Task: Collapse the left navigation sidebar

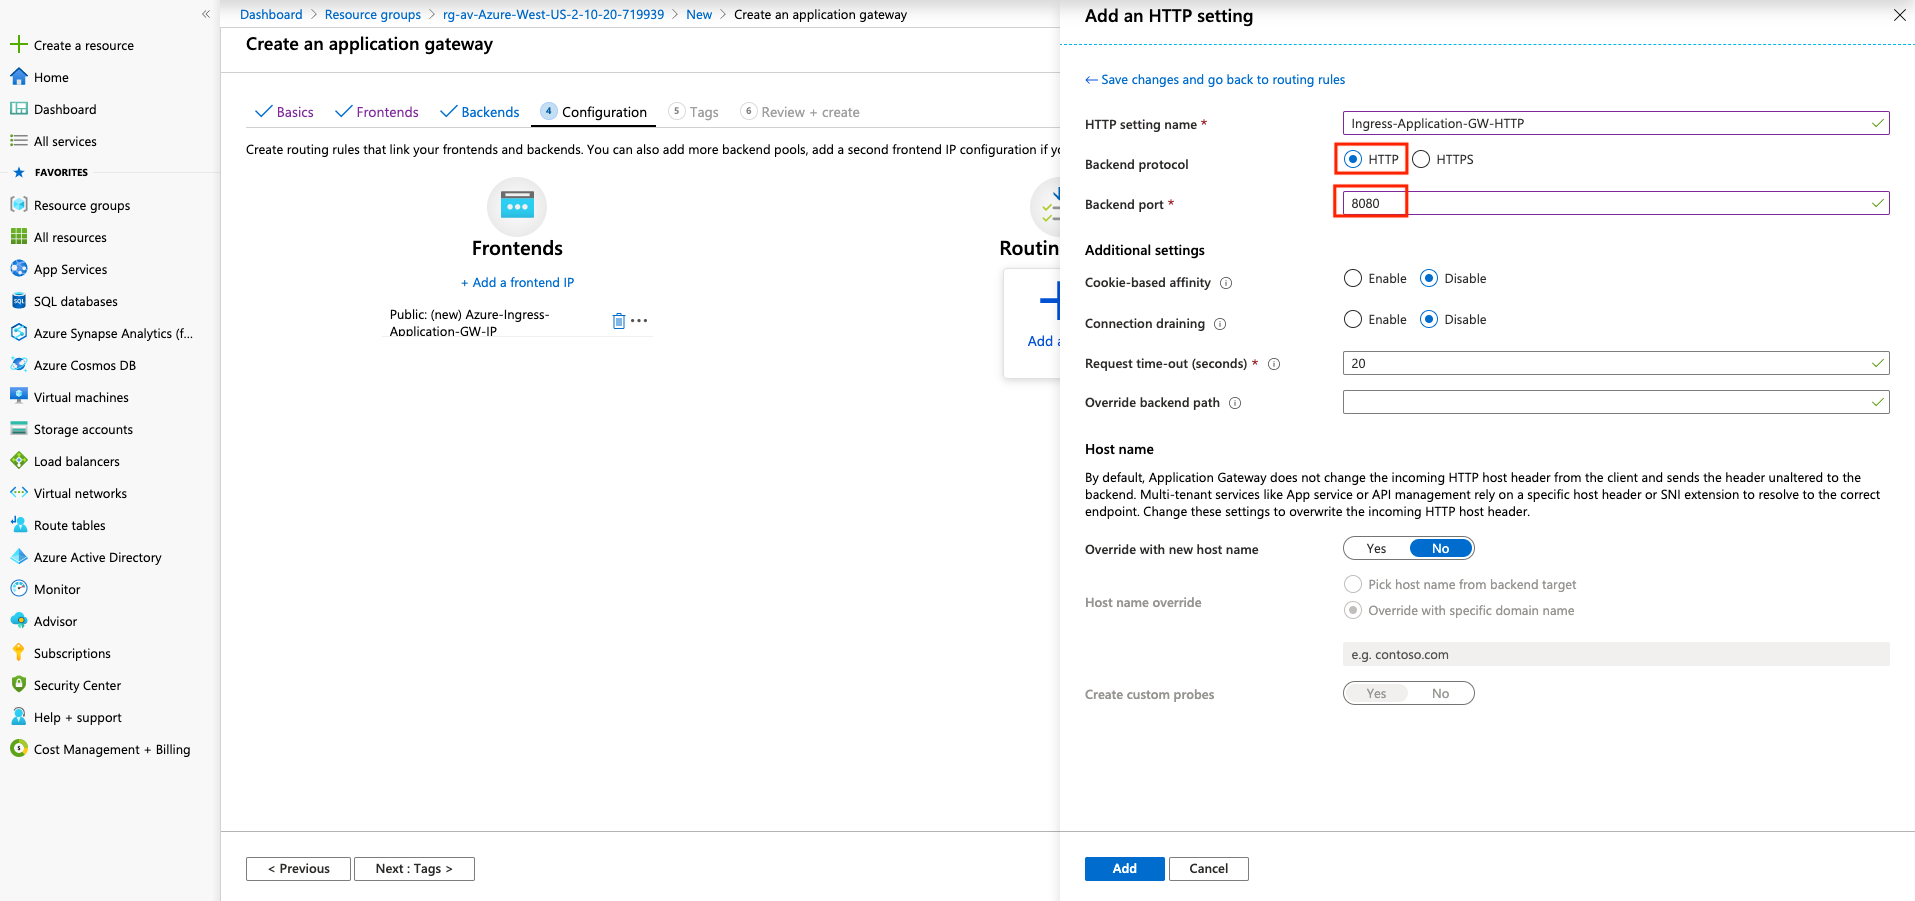Action: click(x=206, y=14)
